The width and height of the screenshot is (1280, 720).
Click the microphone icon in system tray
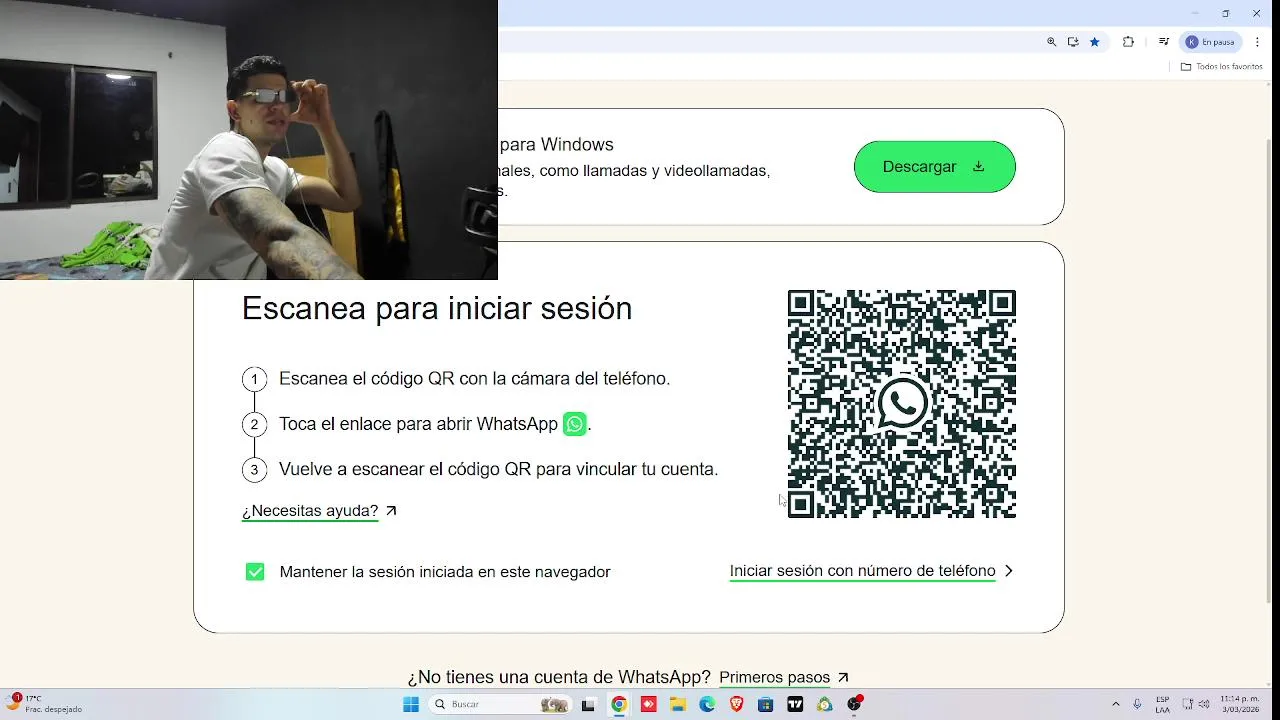point(1138,704)
